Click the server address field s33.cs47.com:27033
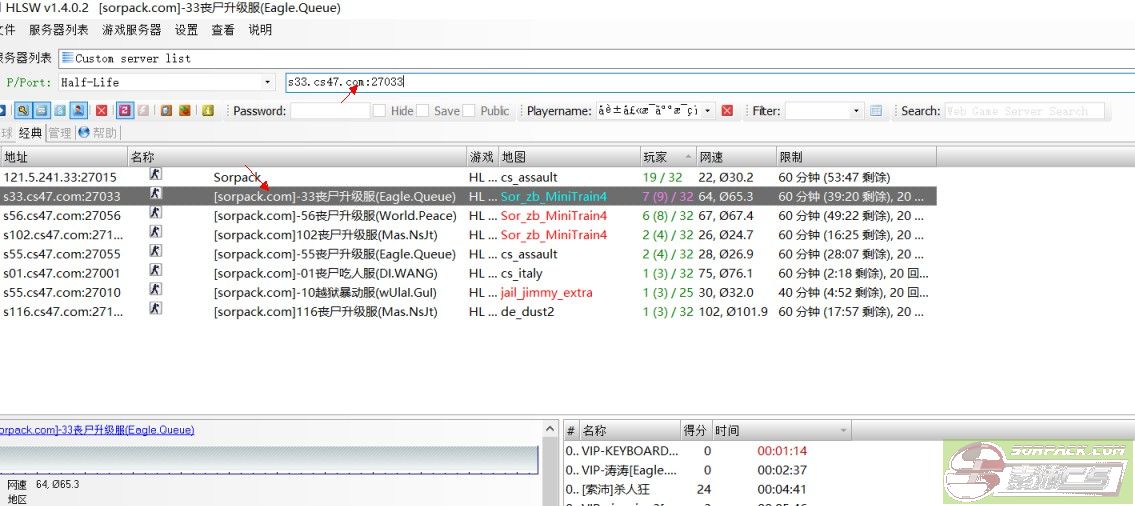The image size is (1135, 506). pos(709,83)
